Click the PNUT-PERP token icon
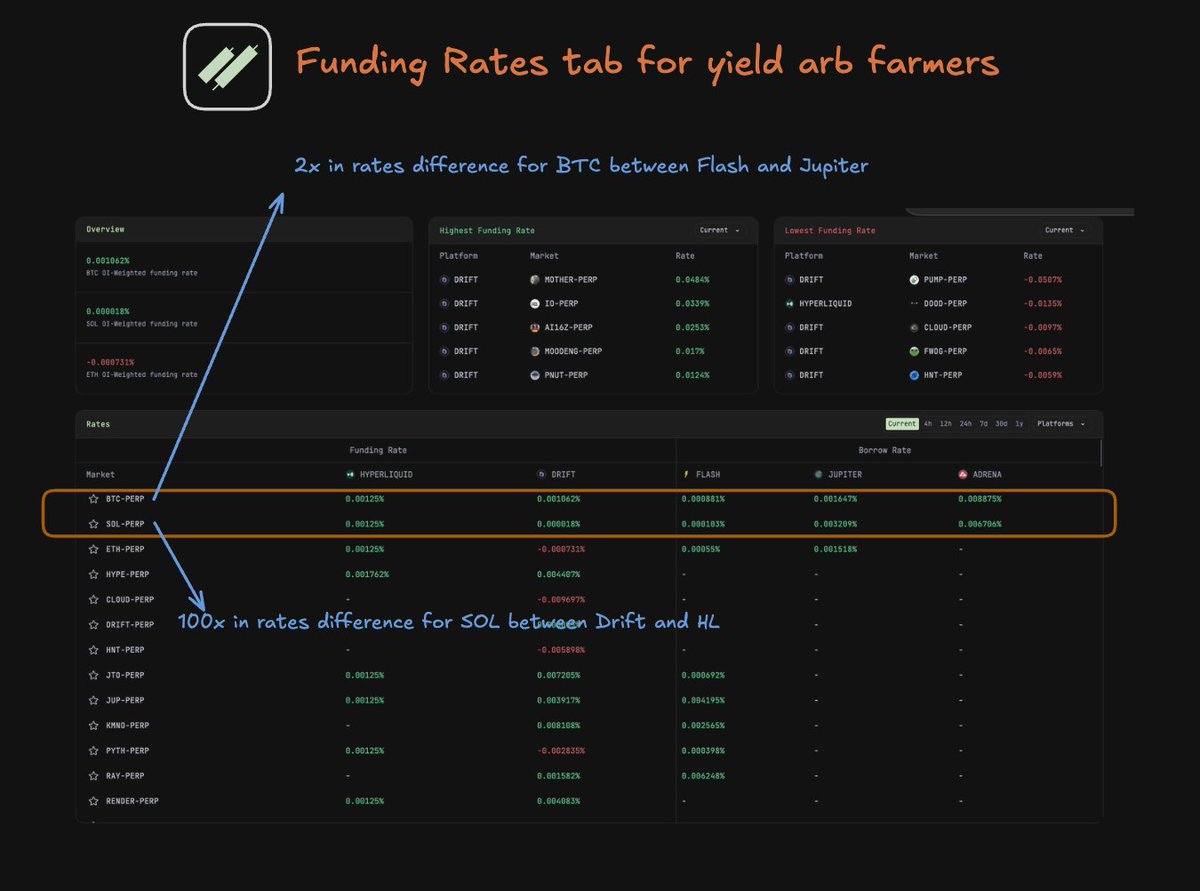1200x891 pixels. pos(536,375)
